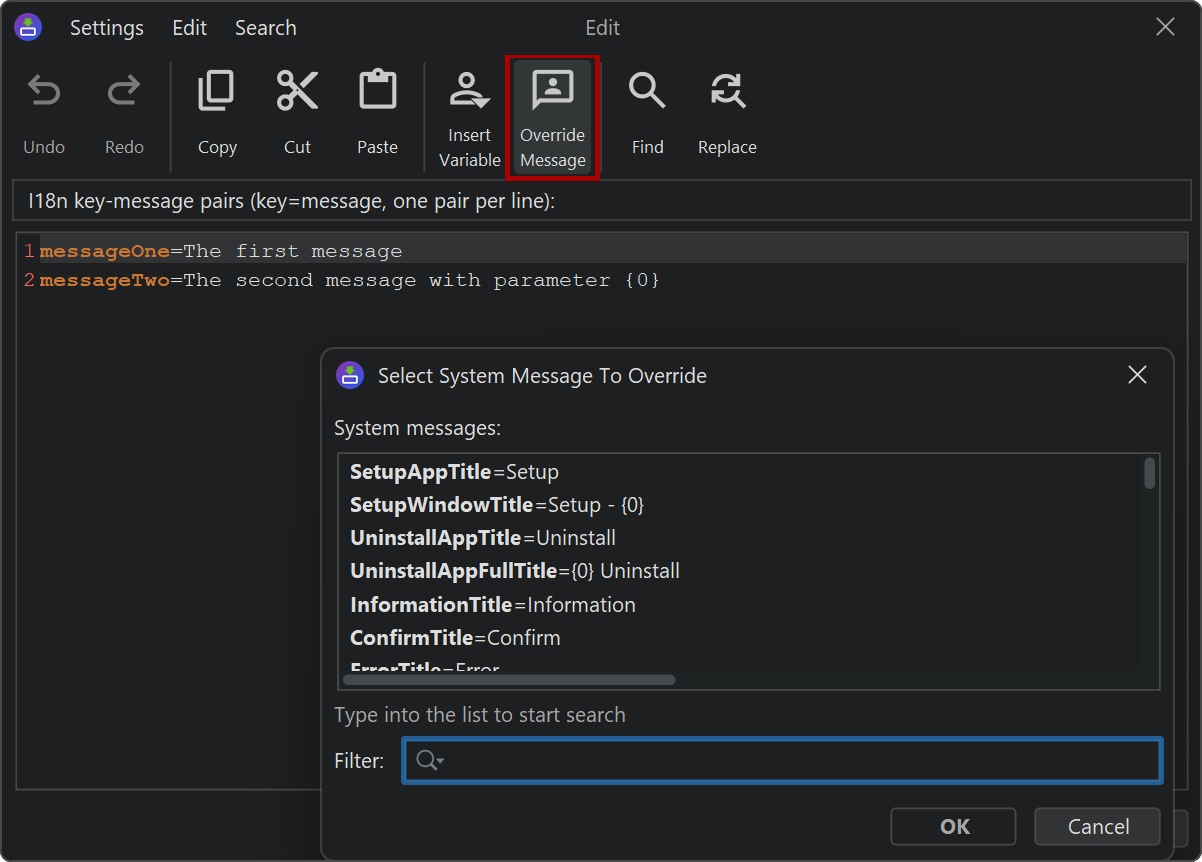The width and height of the screenshot is (1202, 862).
Task: Open the Settings menu
Action: pyautogui.click(x=107, y=28)
